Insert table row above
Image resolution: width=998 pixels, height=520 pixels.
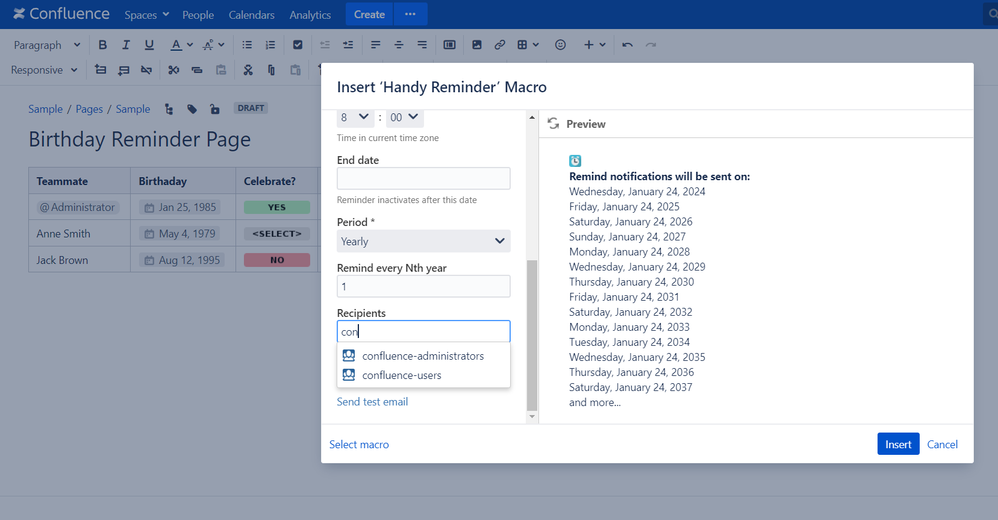coord(101,70)
